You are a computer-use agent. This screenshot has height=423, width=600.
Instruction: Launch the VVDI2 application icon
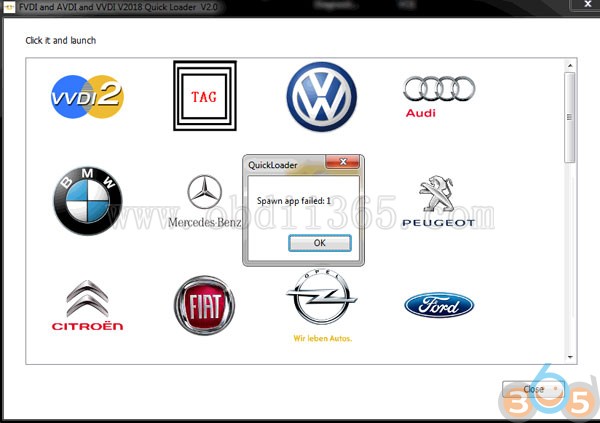(x=87, y=96)
